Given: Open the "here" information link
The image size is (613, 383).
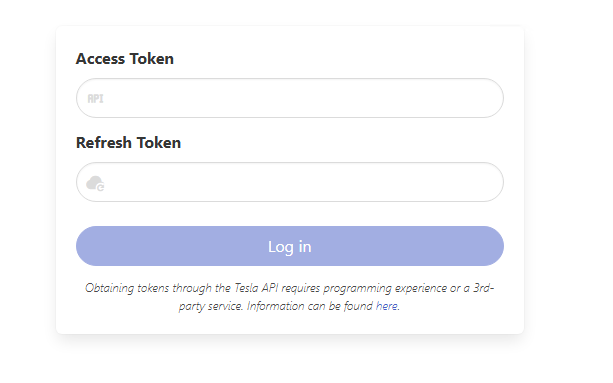Looking at the screenshot, I should (386, 306).
